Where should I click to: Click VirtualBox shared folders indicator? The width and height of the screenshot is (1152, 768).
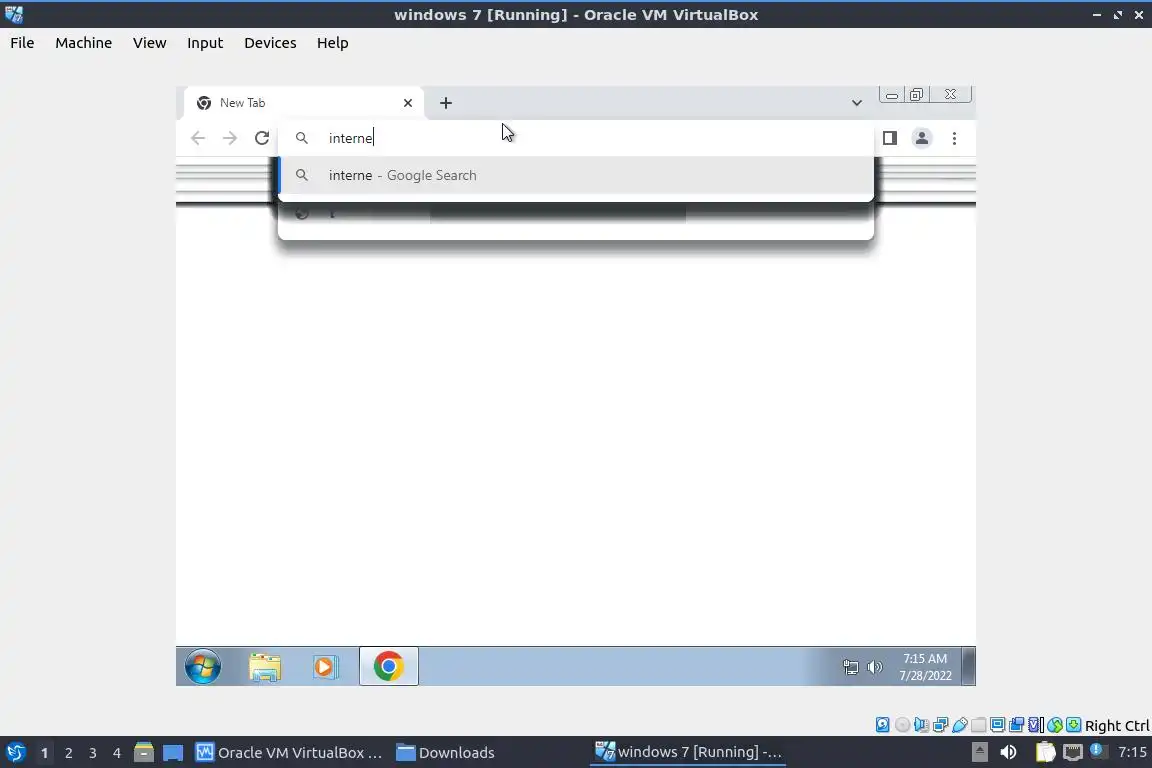point(979,725)
